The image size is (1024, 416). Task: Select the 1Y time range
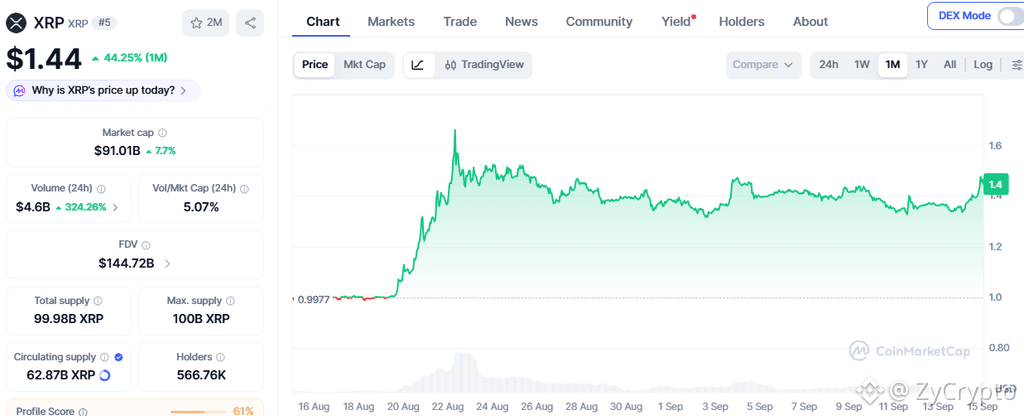pyautogui.click(x=921, y=65)
